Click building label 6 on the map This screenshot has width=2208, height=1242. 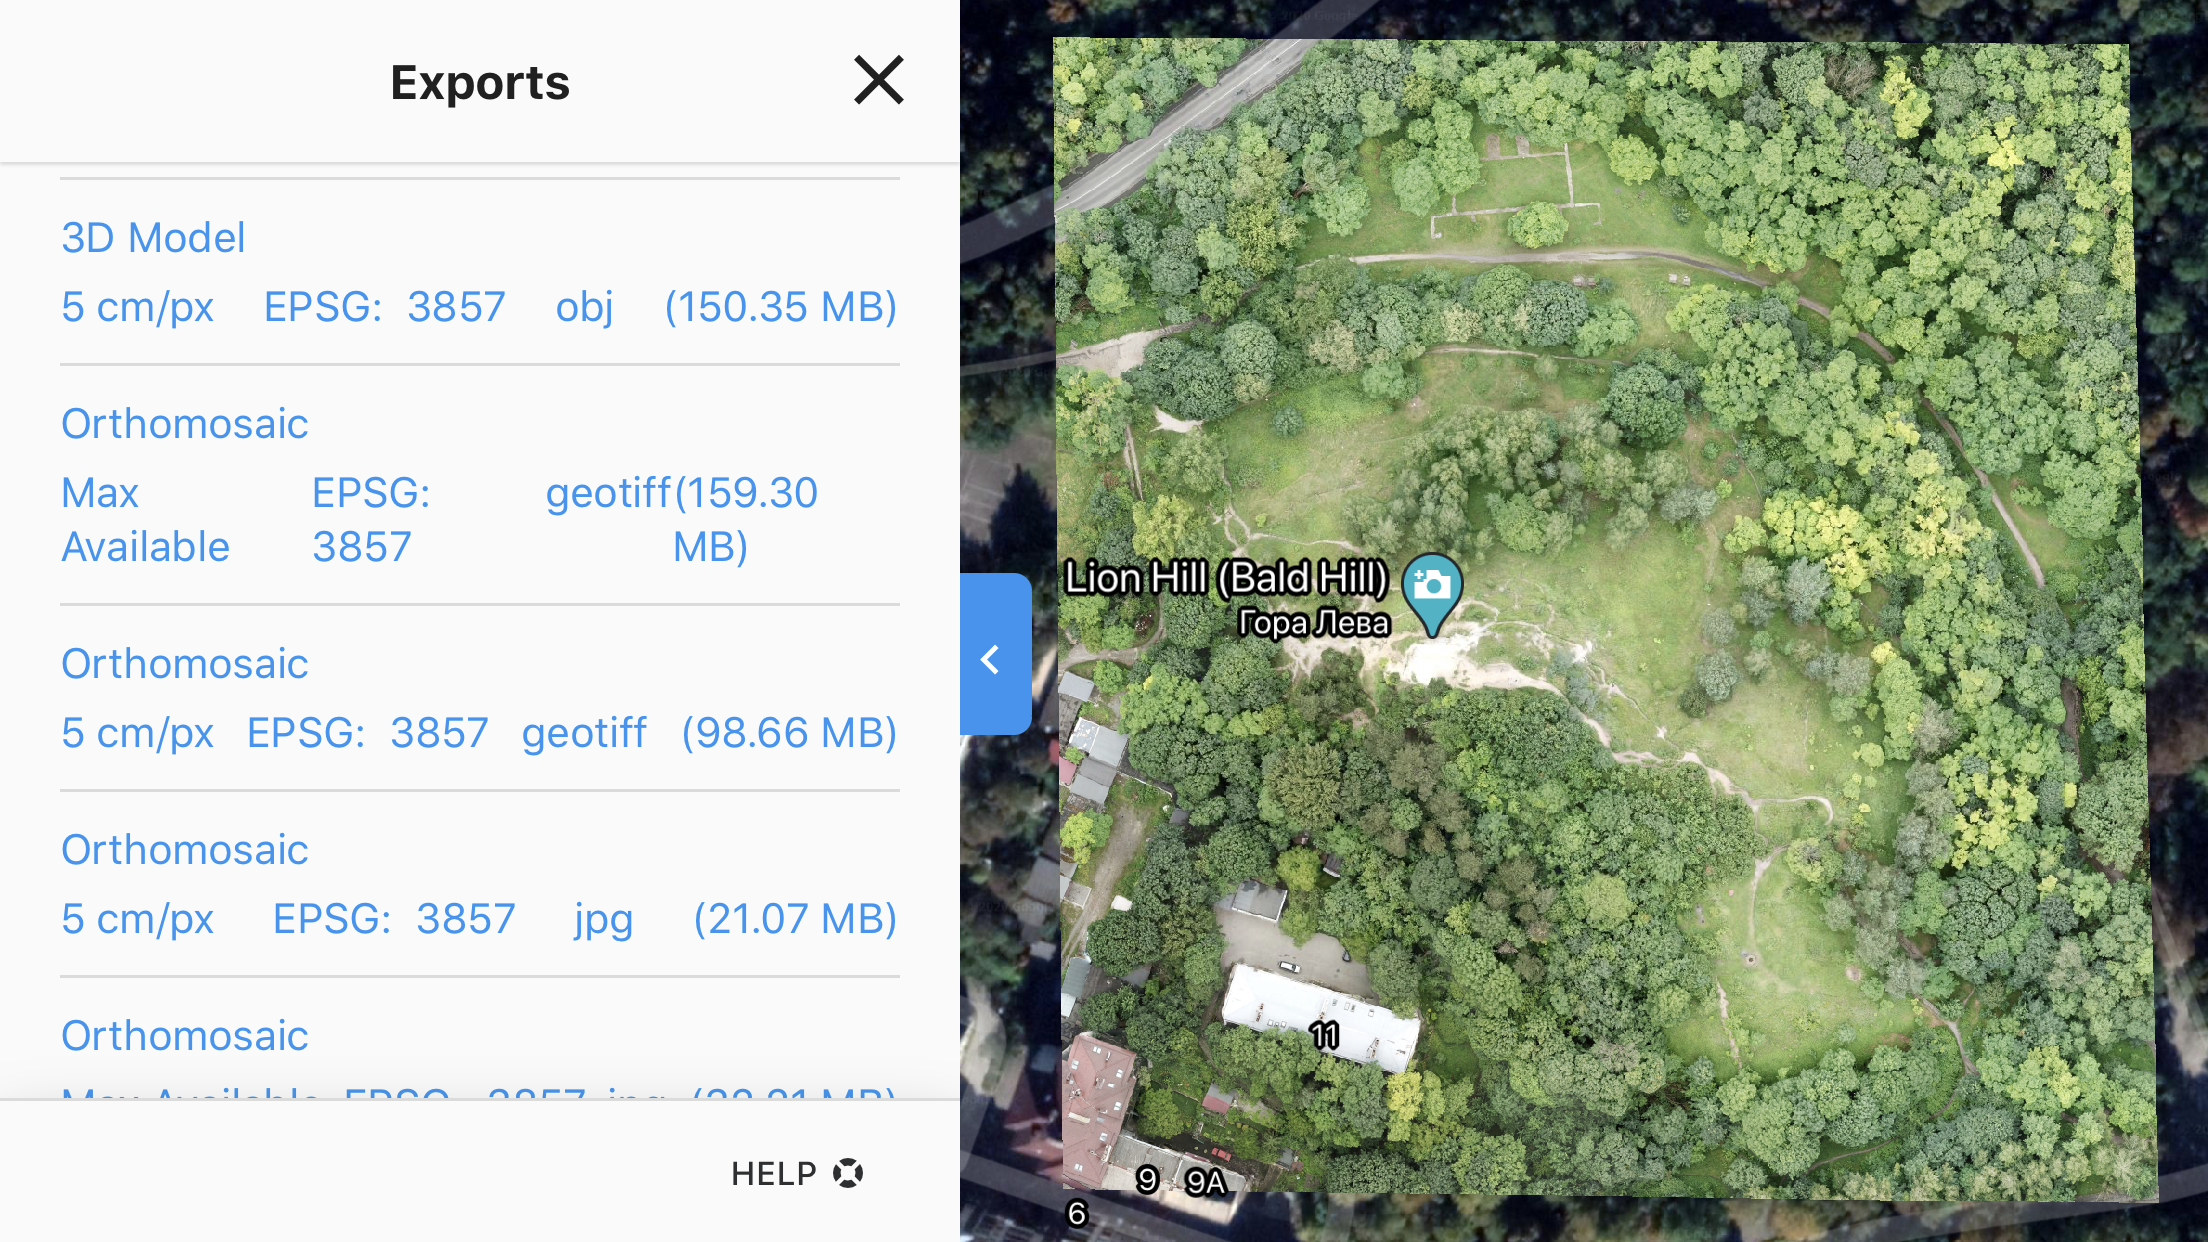coord(1077,1213)
